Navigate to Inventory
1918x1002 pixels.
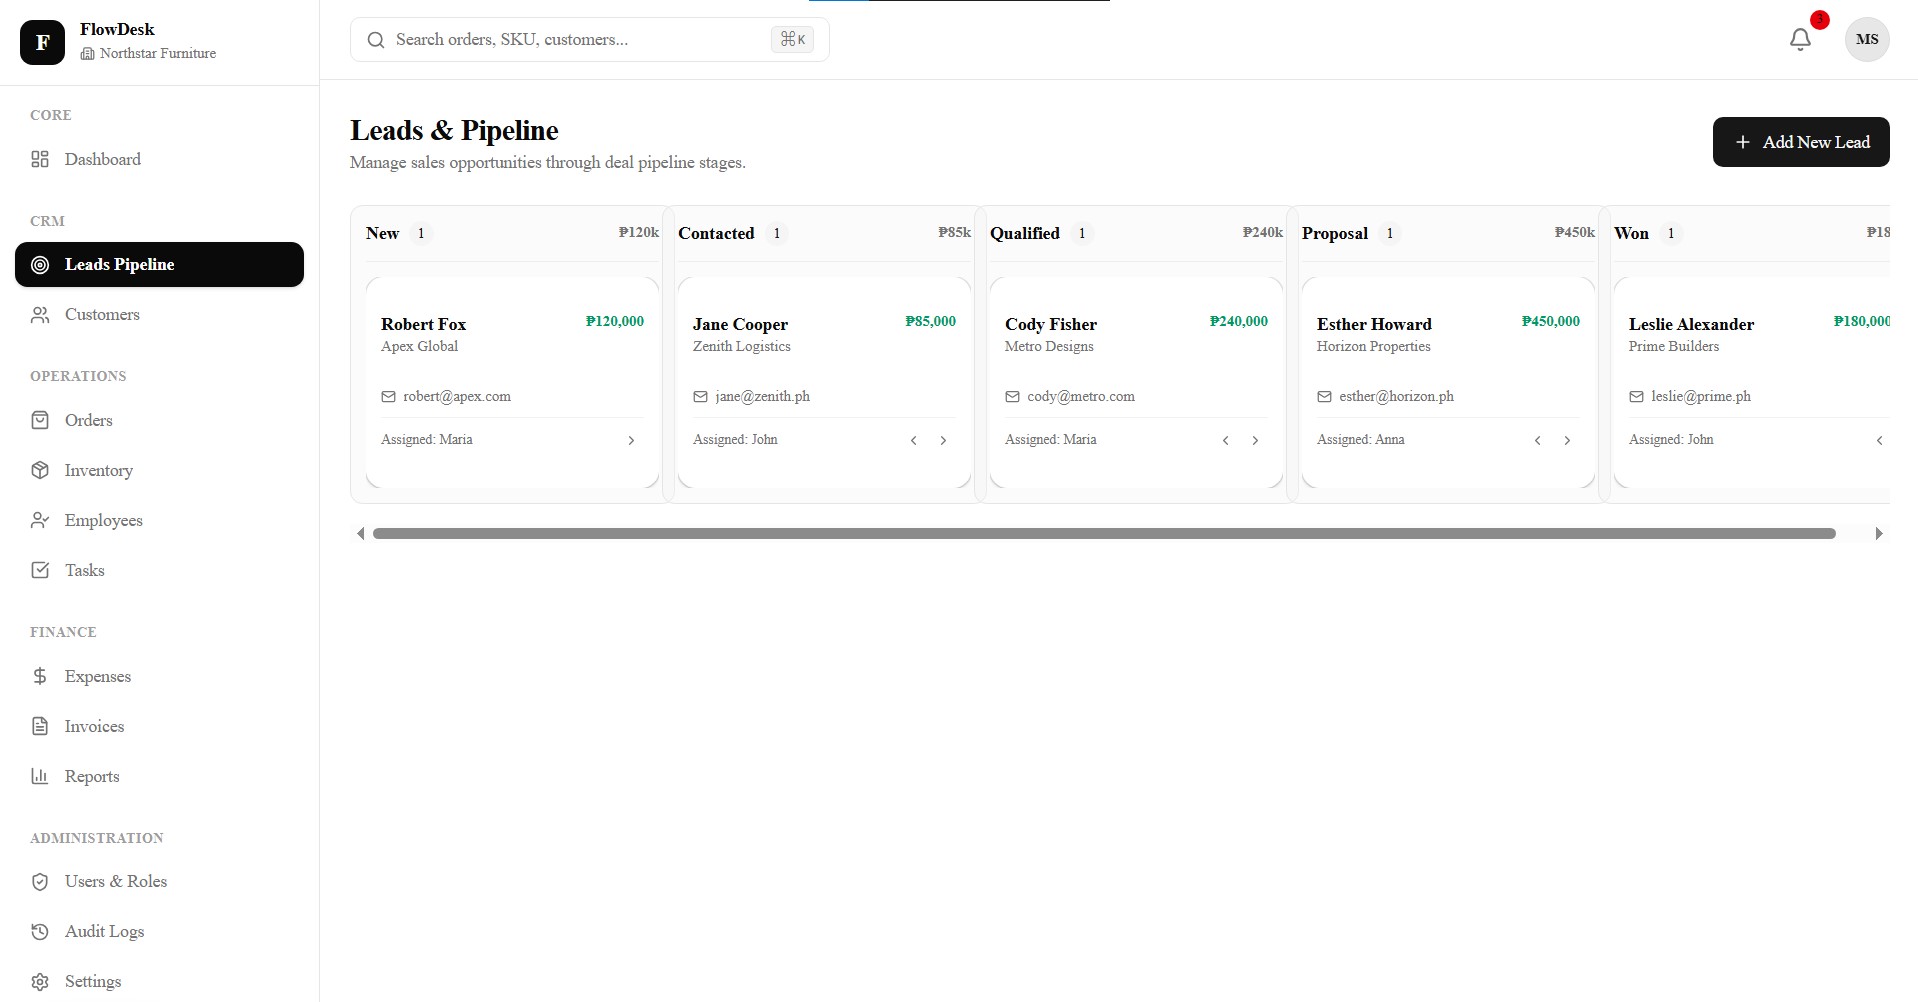(x=159, y=470)
